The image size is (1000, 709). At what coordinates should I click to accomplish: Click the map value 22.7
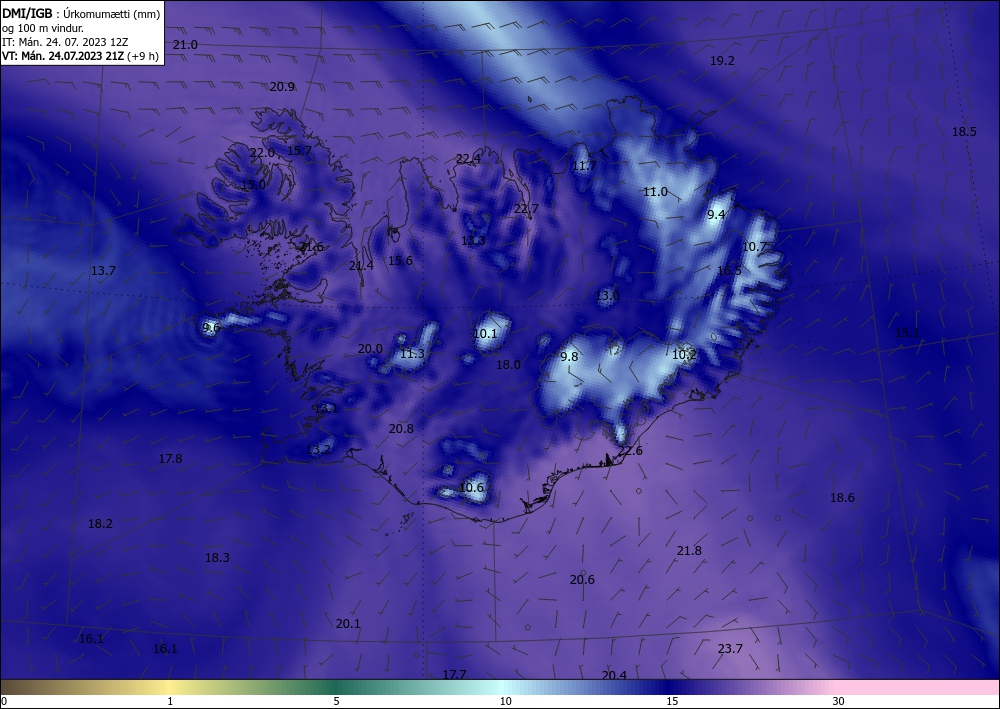(526, 209)
